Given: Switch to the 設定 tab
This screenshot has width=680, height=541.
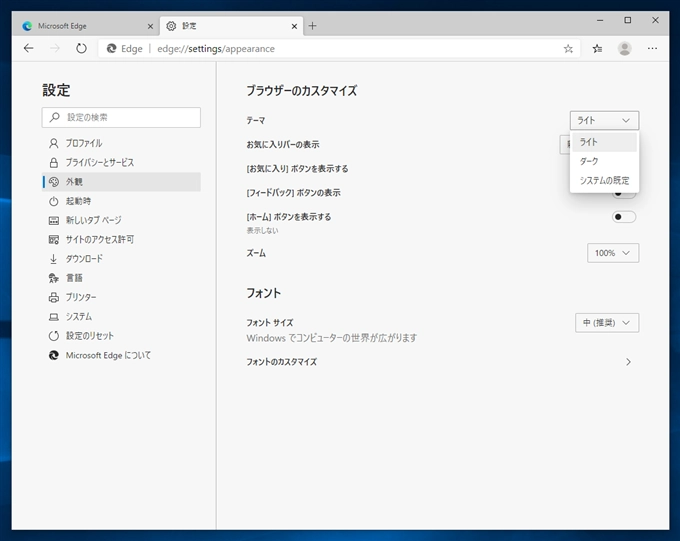Looking at the screenshot, I should (232, 26).
